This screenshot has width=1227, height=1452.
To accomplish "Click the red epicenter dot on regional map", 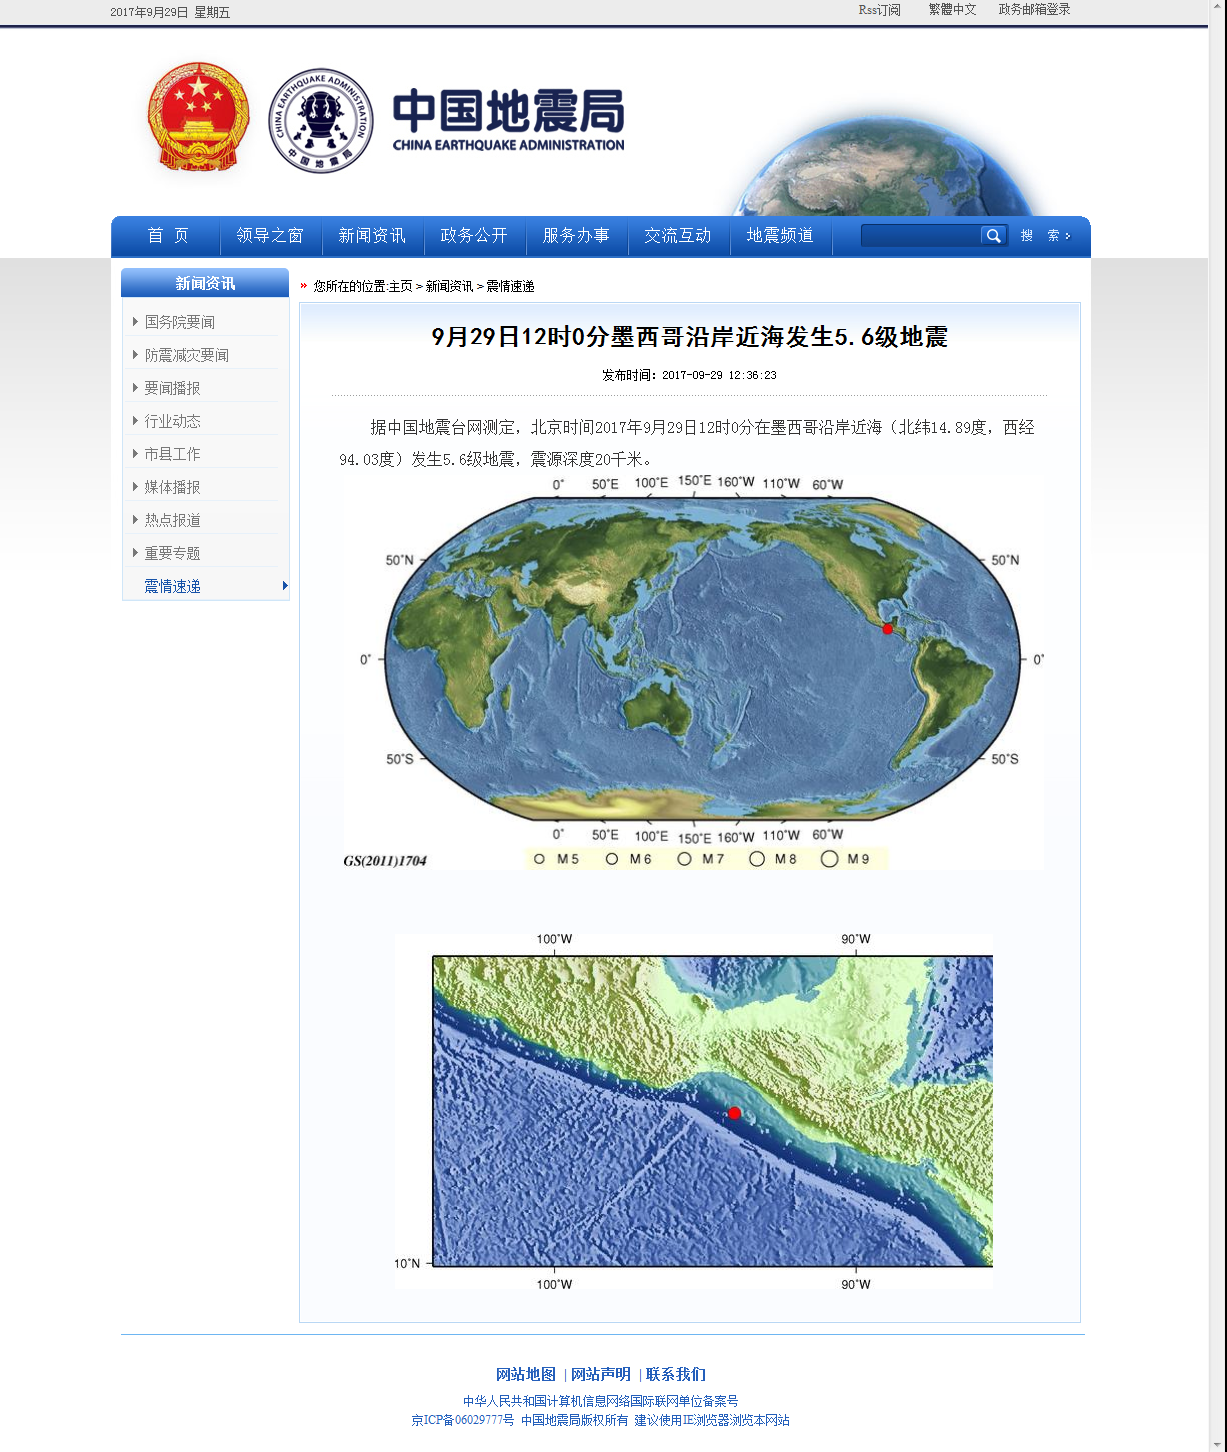I will tap(734, 1113).
